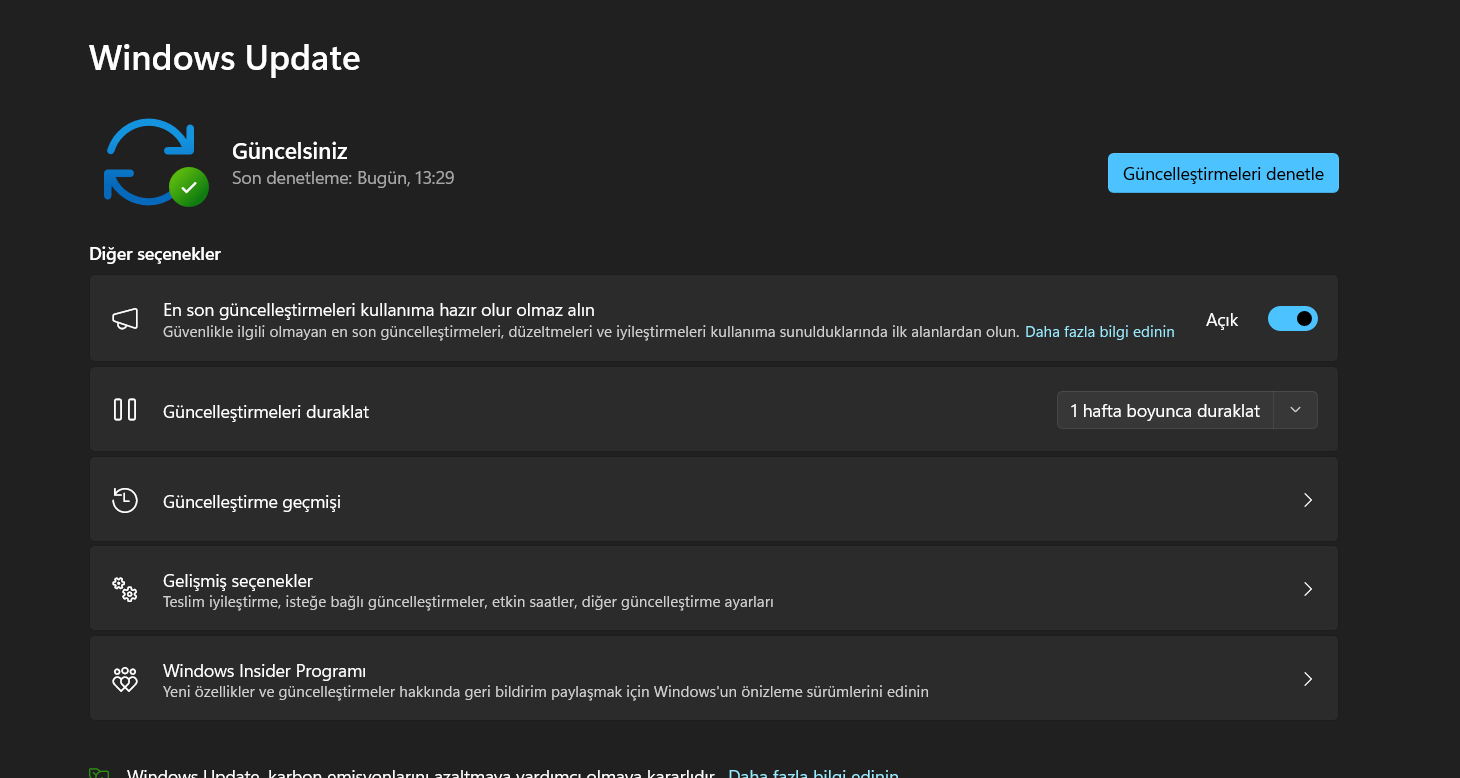Viewport: 1460px width, 778px height.
Task: Expand Güncelleştirme geçmişi with its chevron
Action: coord(1307,500)
